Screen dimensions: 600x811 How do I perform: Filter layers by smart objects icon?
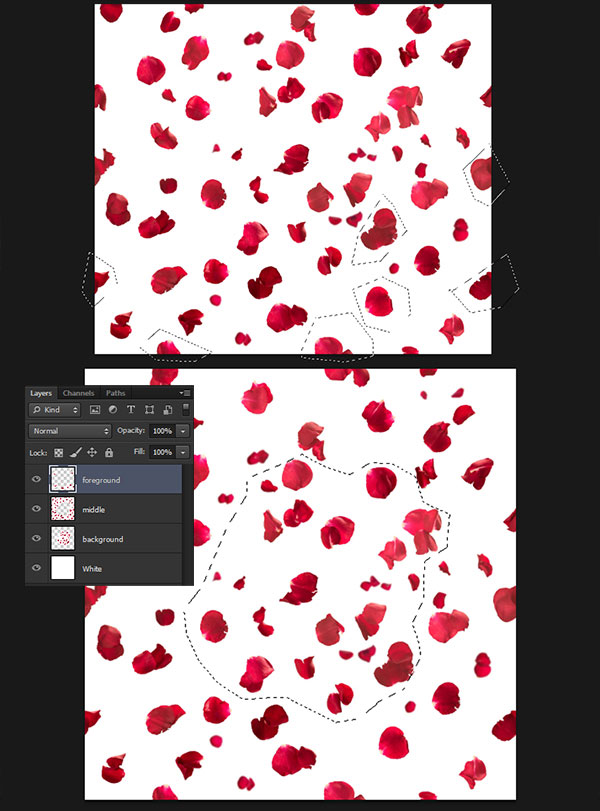[168, 410]
